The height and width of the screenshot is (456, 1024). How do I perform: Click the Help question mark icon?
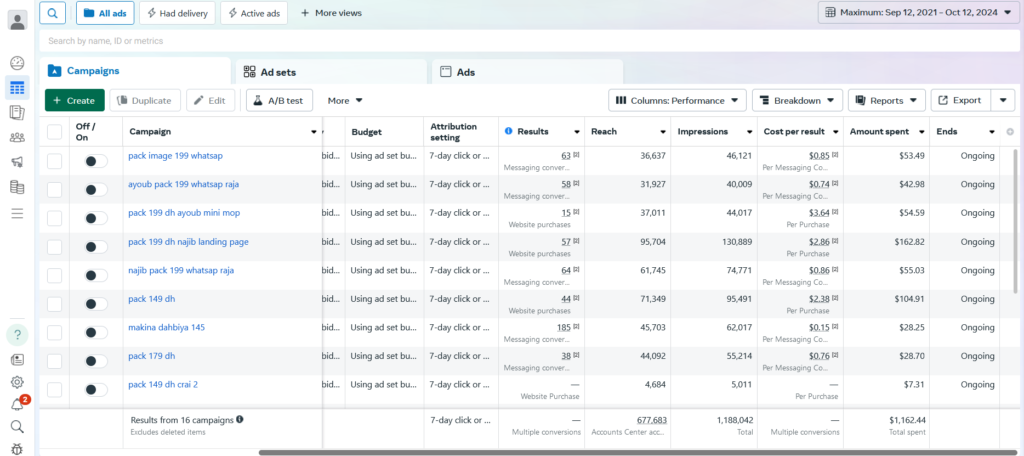point(18,335)
